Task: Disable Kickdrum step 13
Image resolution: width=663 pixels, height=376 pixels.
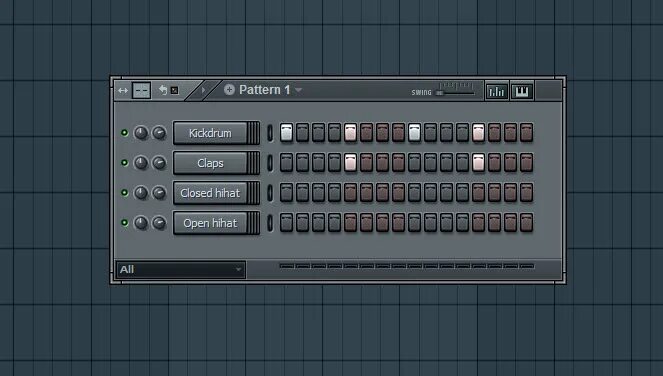Action: click(478, 132)
